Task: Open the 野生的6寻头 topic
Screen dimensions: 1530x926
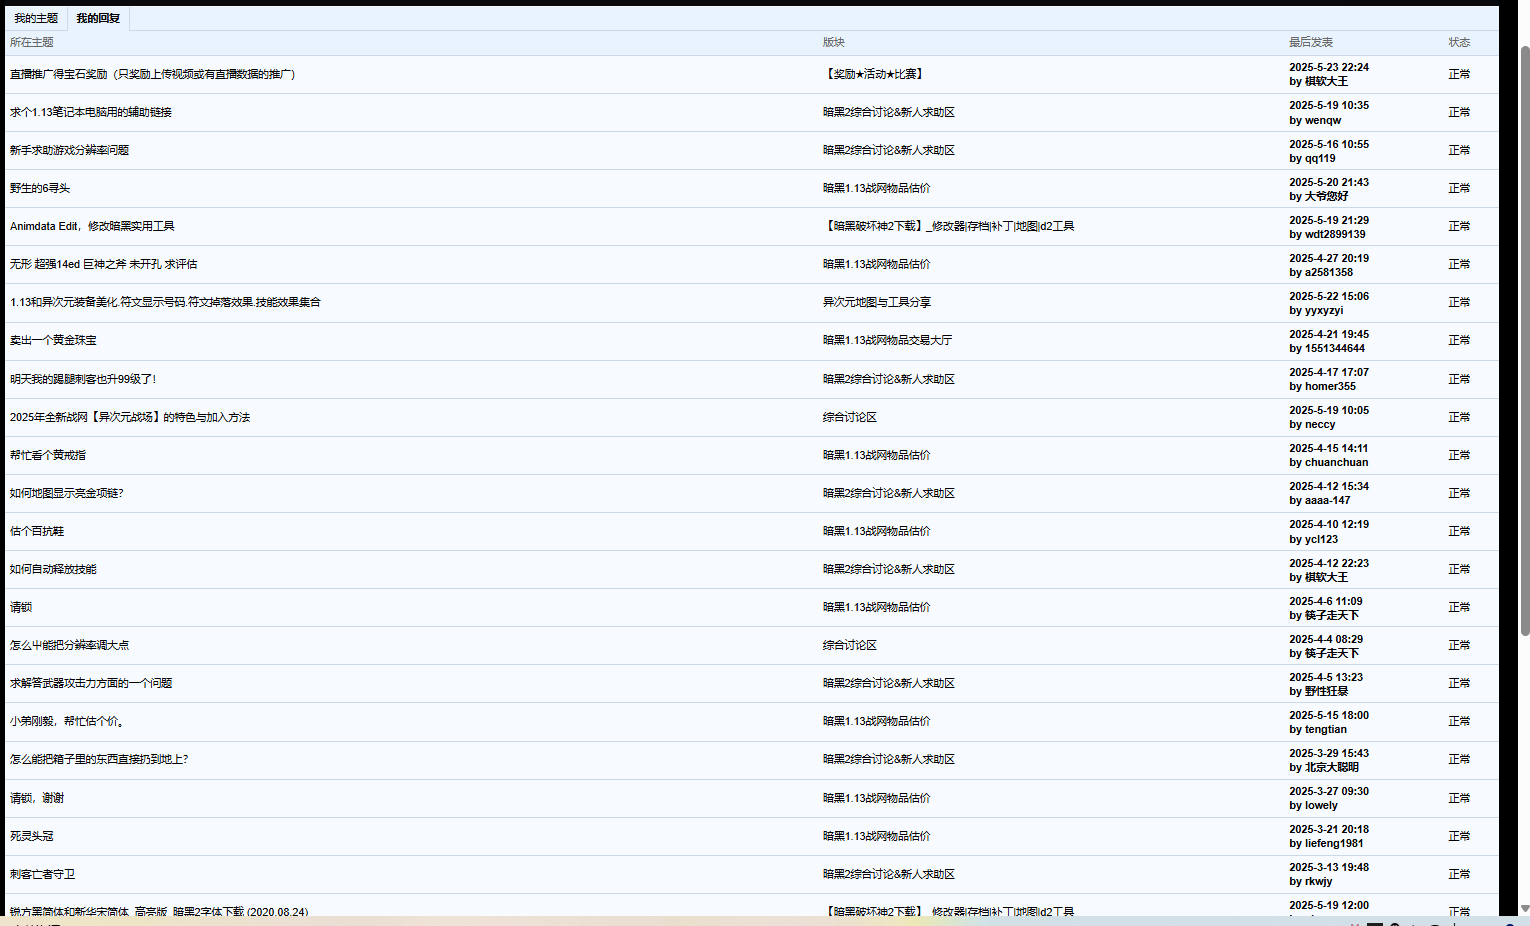Action: [x=40, y=188]
